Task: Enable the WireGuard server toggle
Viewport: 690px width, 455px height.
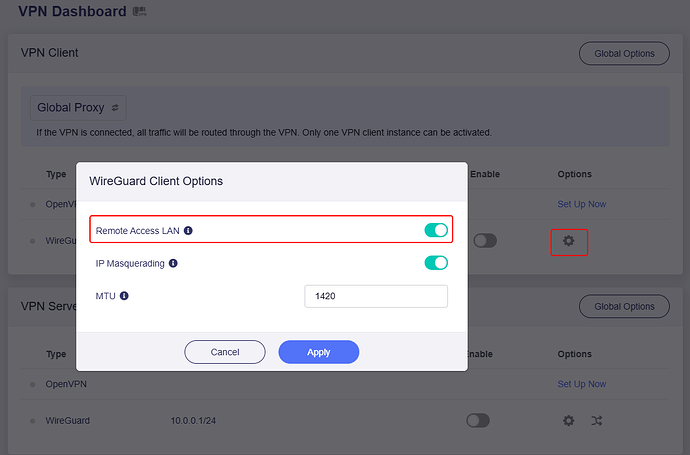Action: 478,421
